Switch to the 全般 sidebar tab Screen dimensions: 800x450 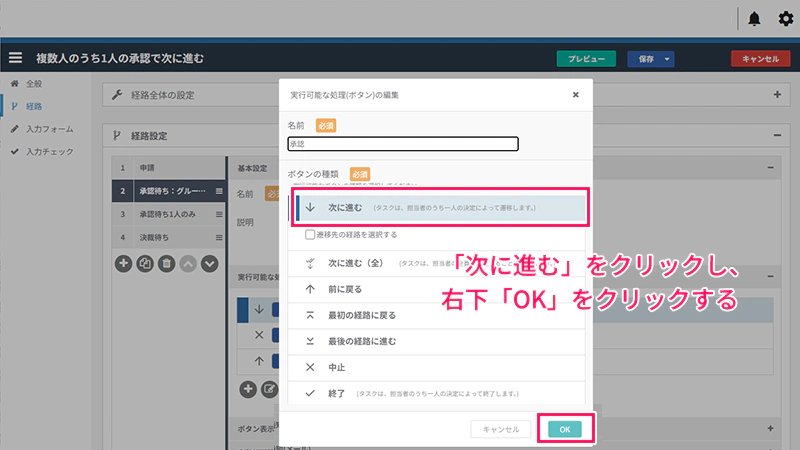[x=34, y=84]
